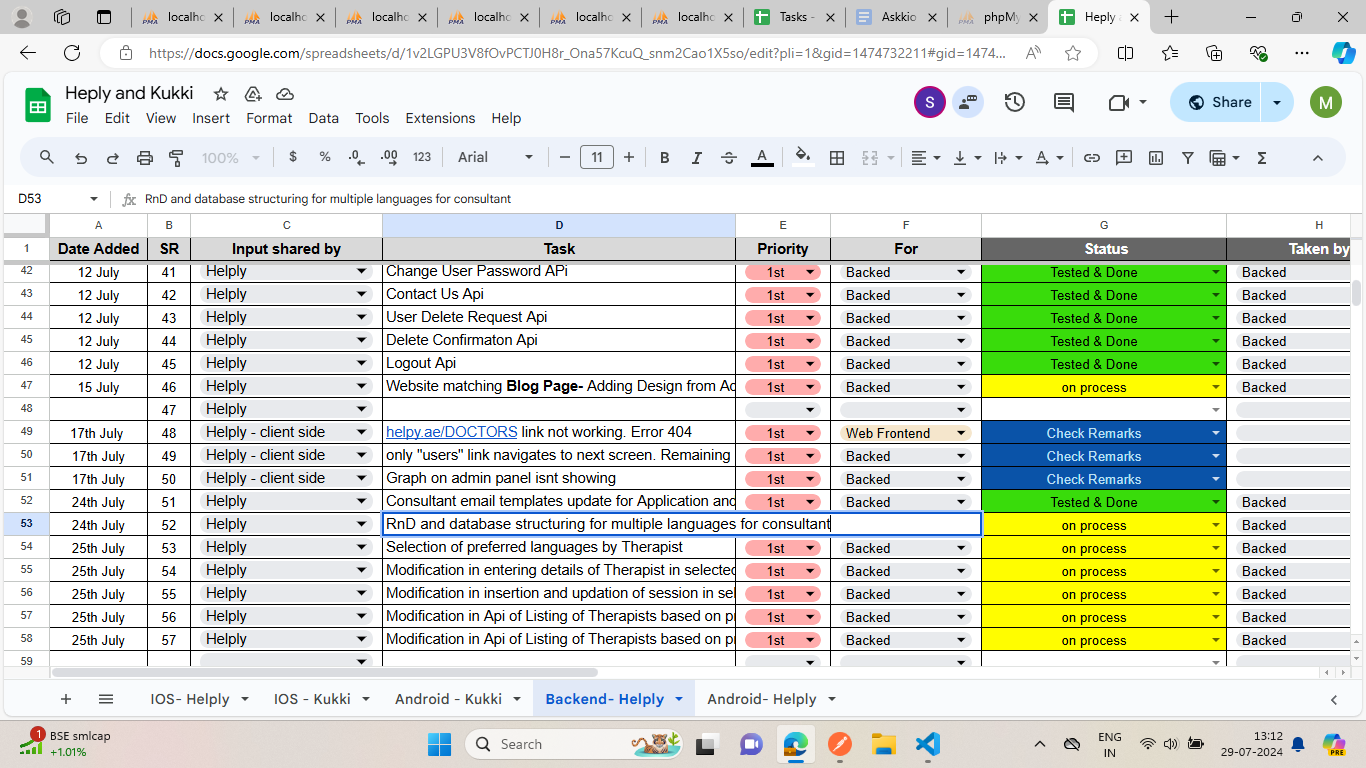See document cloud status

click(x=285, y=93)
